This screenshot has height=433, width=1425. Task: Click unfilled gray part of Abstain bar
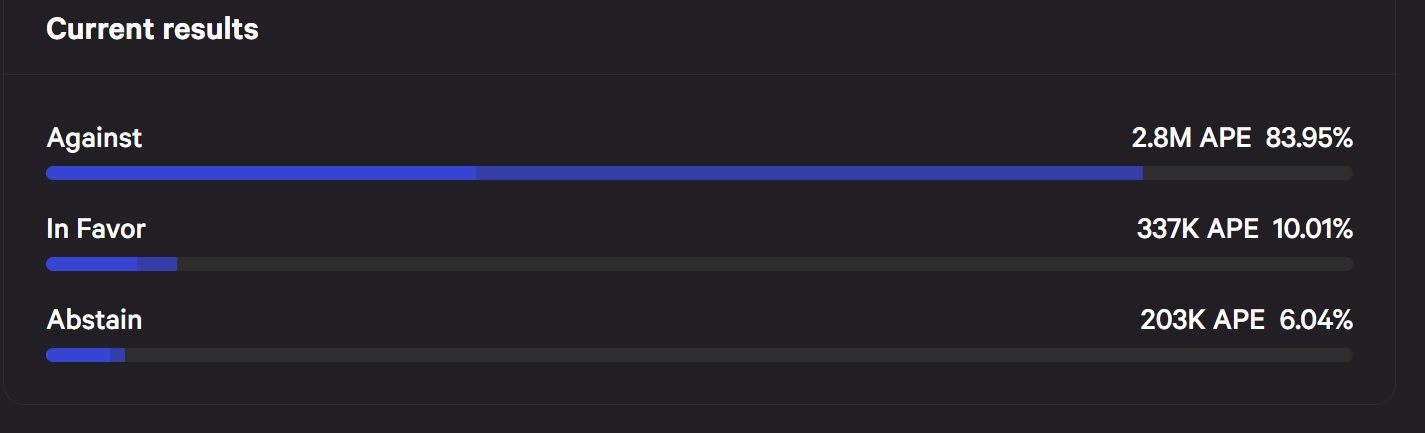[739, 355]
